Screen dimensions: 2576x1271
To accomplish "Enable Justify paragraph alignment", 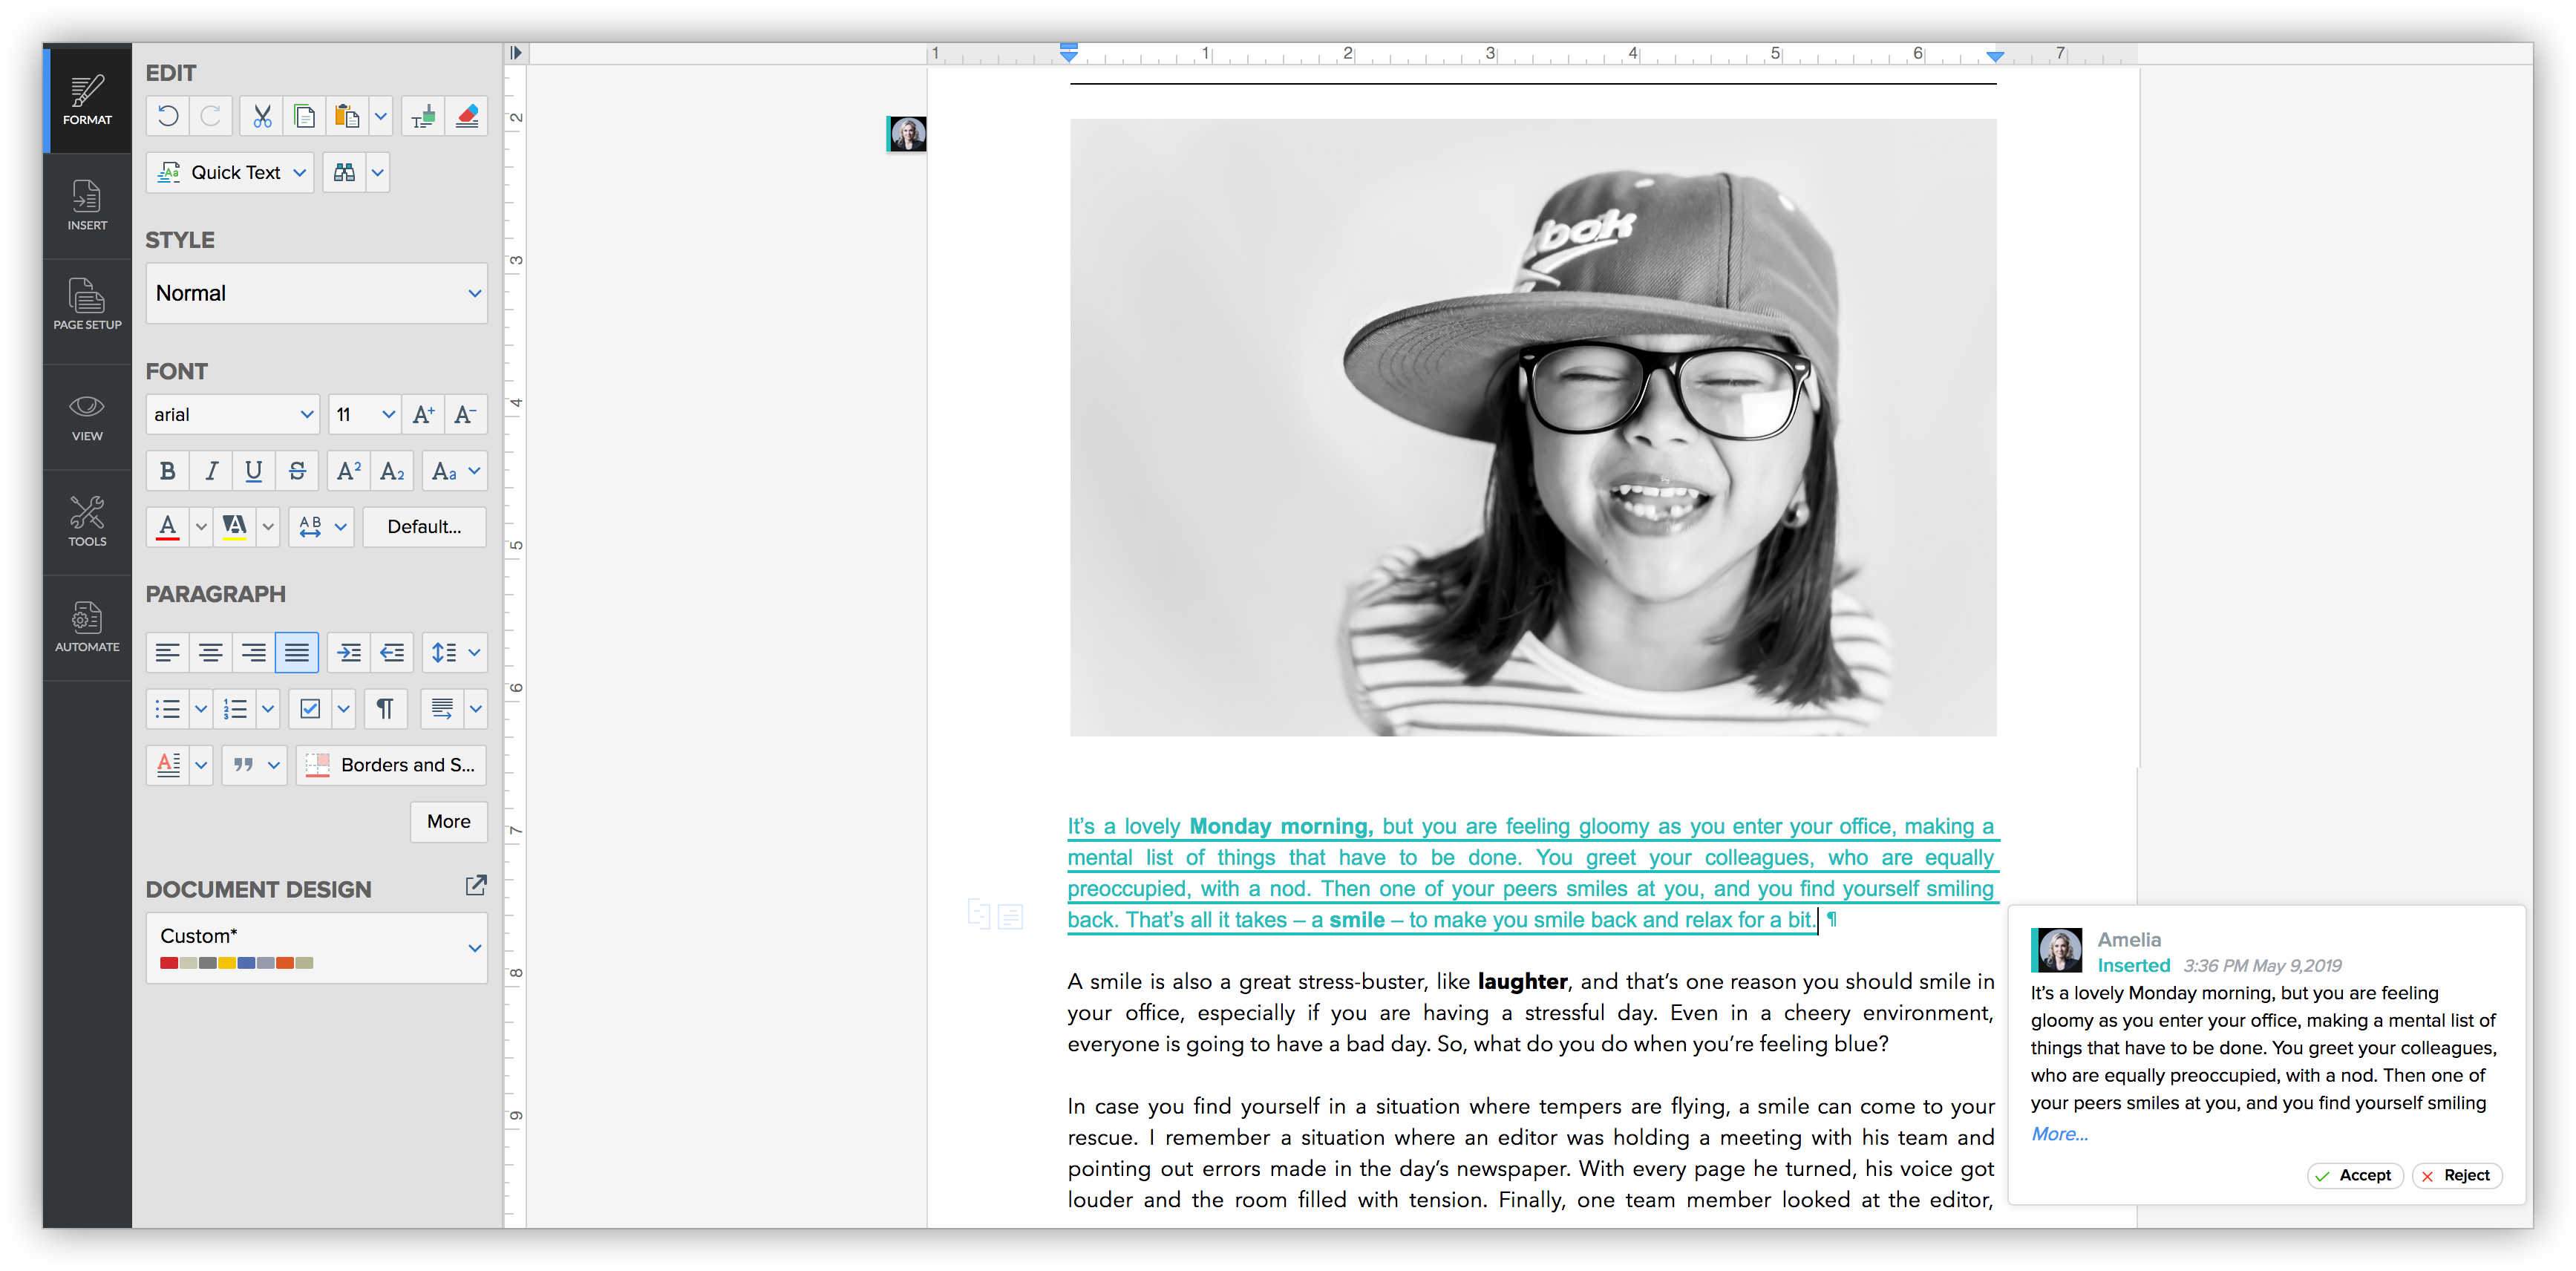I will (297, 653).
